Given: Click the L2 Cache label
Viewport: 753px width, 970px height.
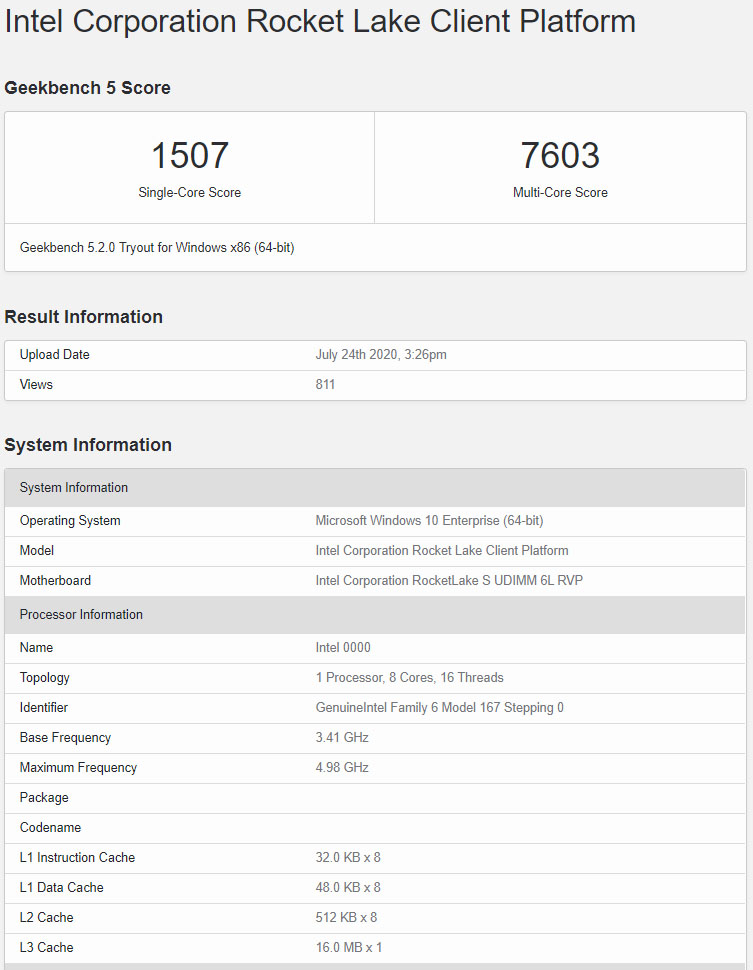Looking at the screenshot, I should click(x=46, y=917).
